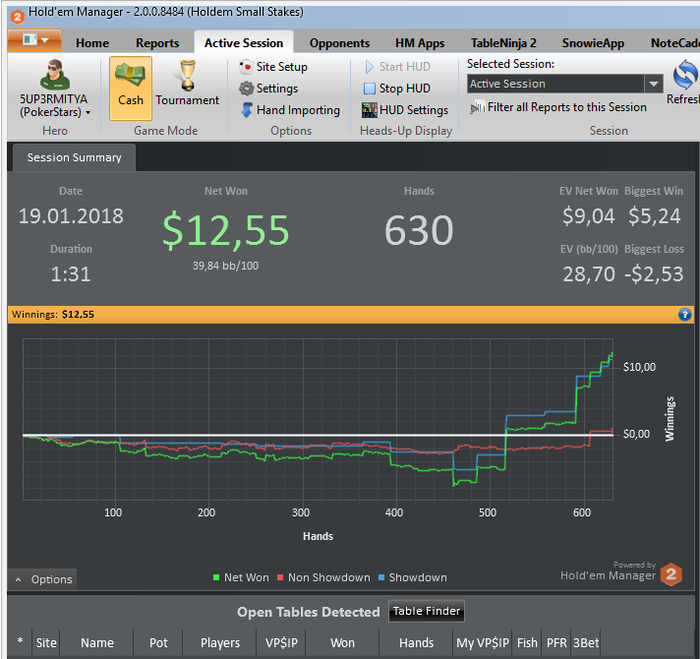Open the Table Finder
Image resolution: width=700 pixels, height=659 pixels.
[x=426, y=611]
